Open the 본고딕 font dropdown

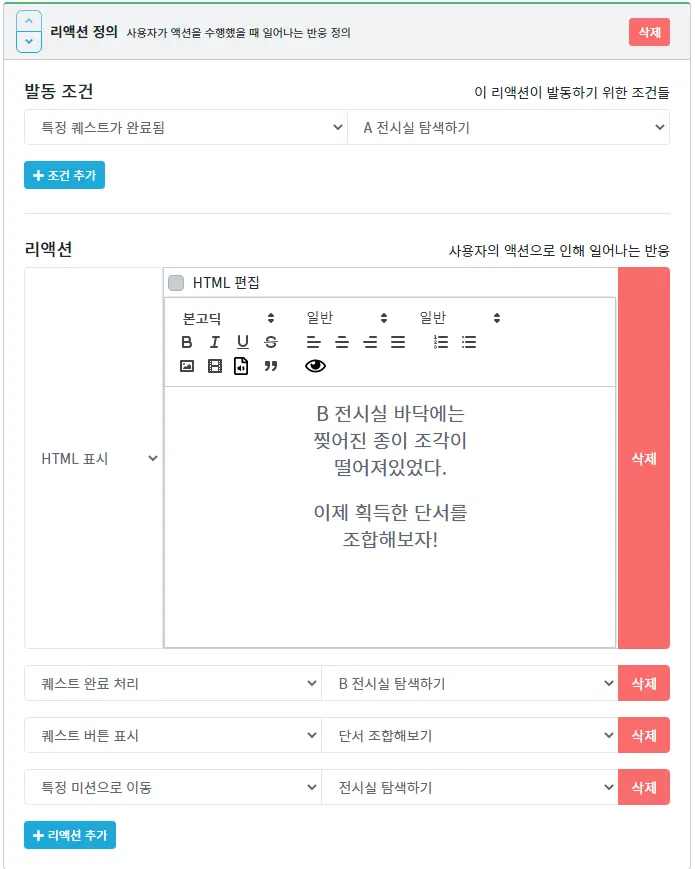[x=228, y=318]
